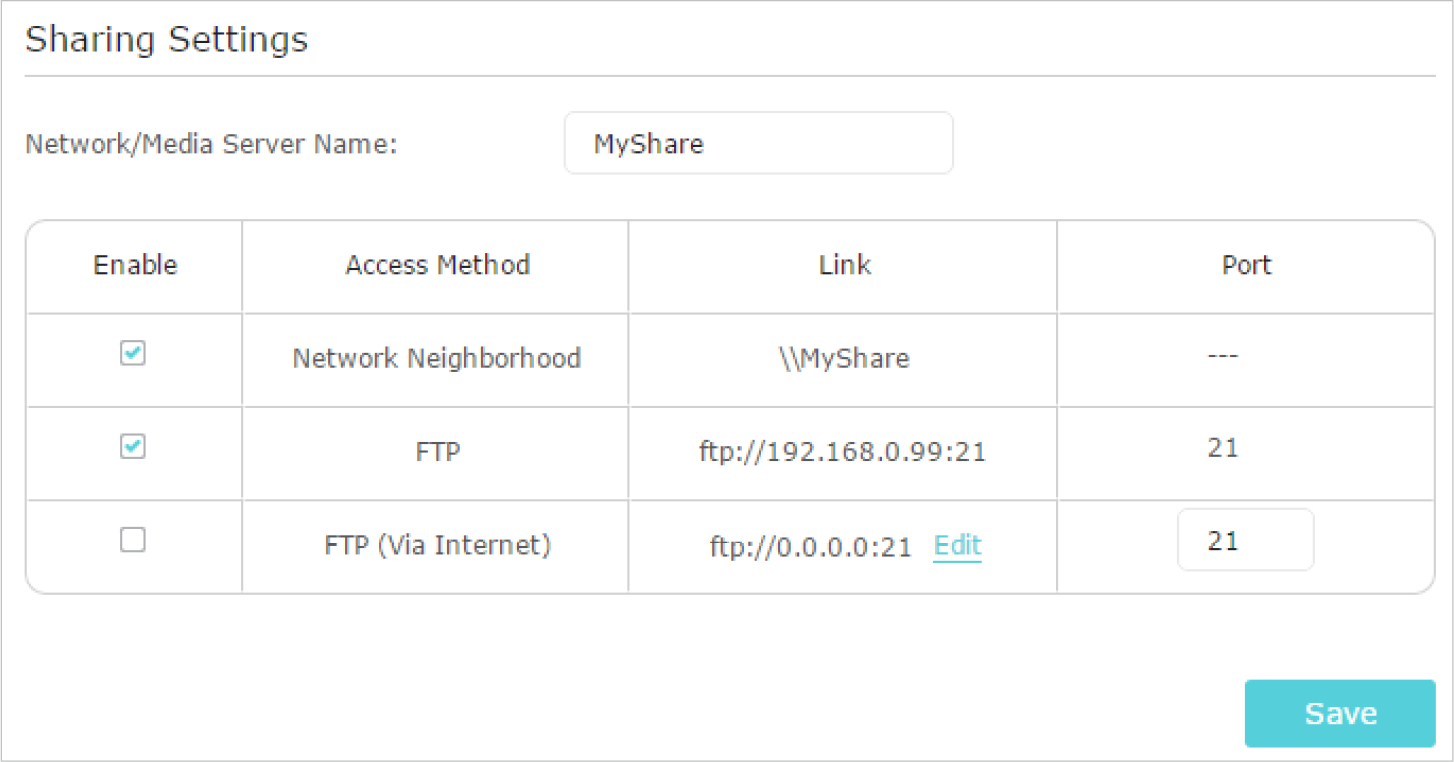1454x762 pixels.
Task: Select the FTP access method label
Action: coord(438,452)
